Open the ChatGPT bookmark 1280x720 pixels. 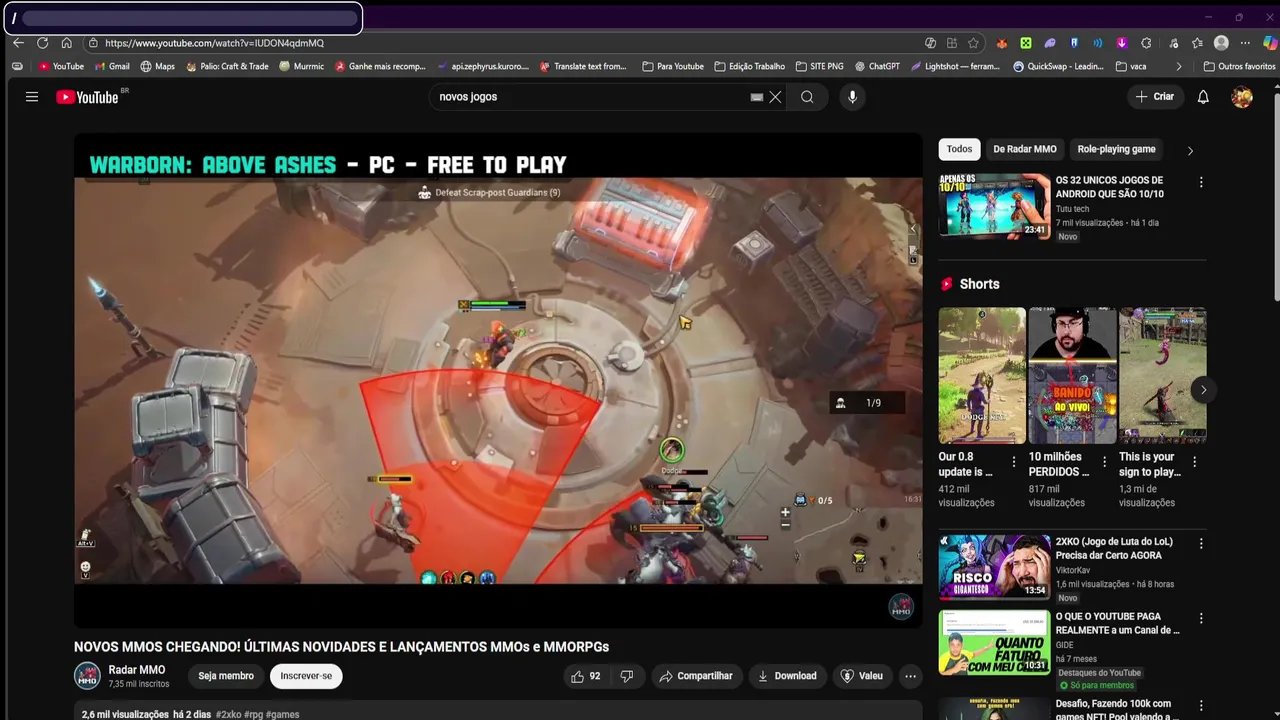(876, 67)
